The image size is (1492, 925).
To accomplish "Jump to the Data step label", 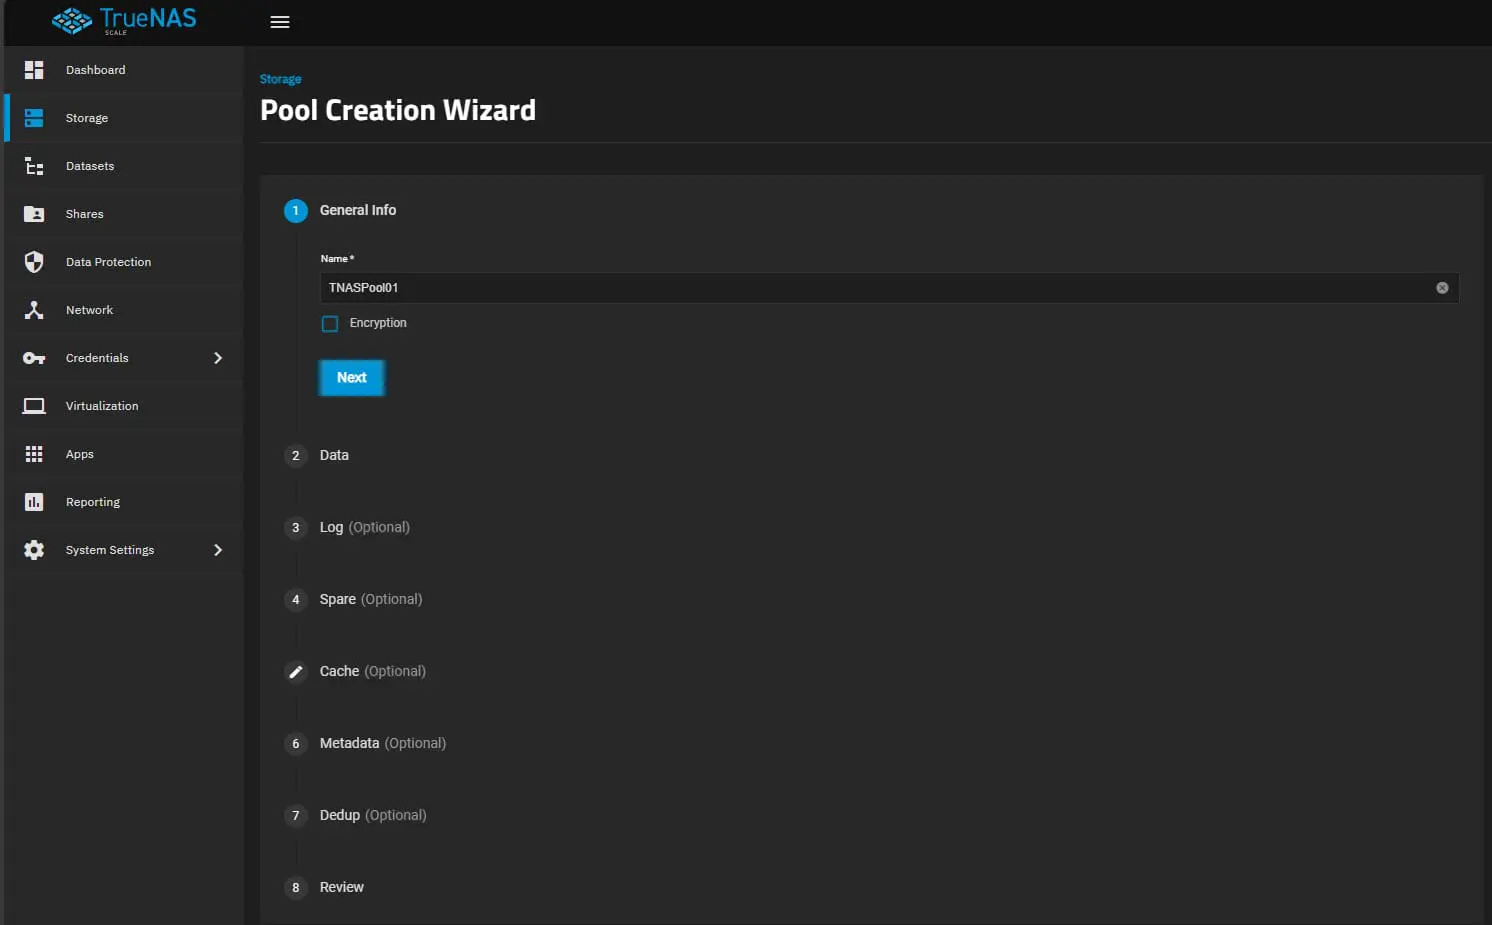I will (x=334, y=456).
